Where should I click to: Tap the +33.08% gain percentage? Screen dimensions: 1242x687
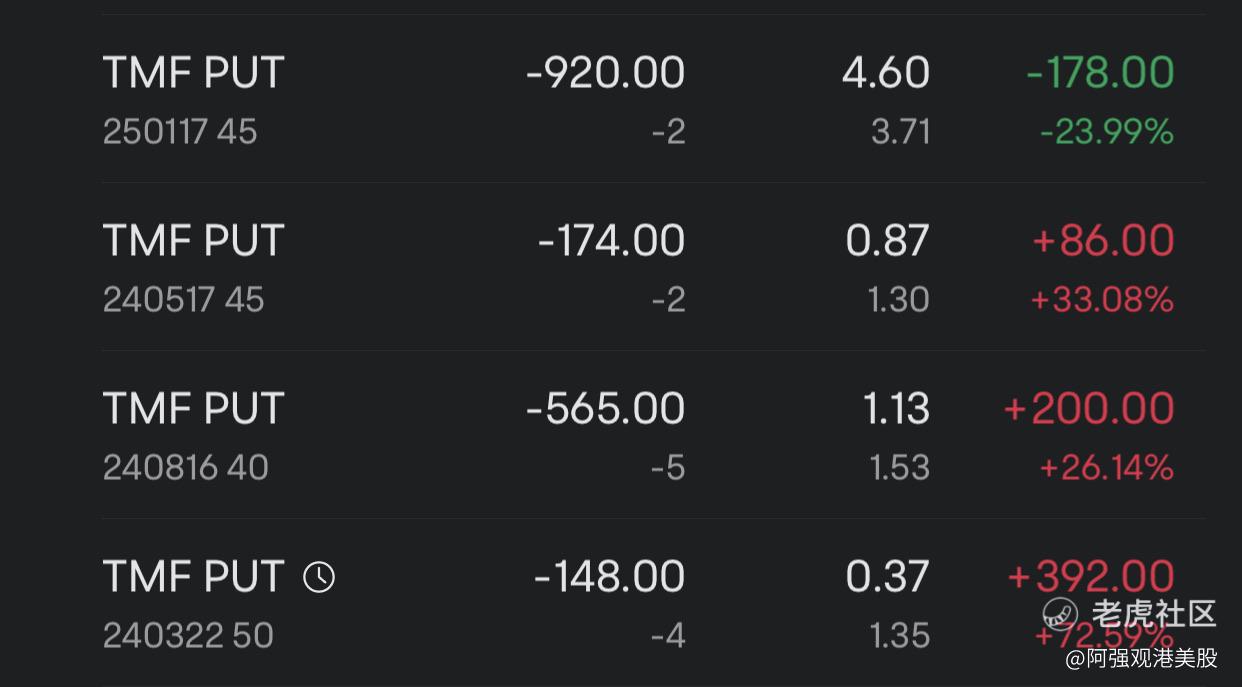coord(1102,300)
